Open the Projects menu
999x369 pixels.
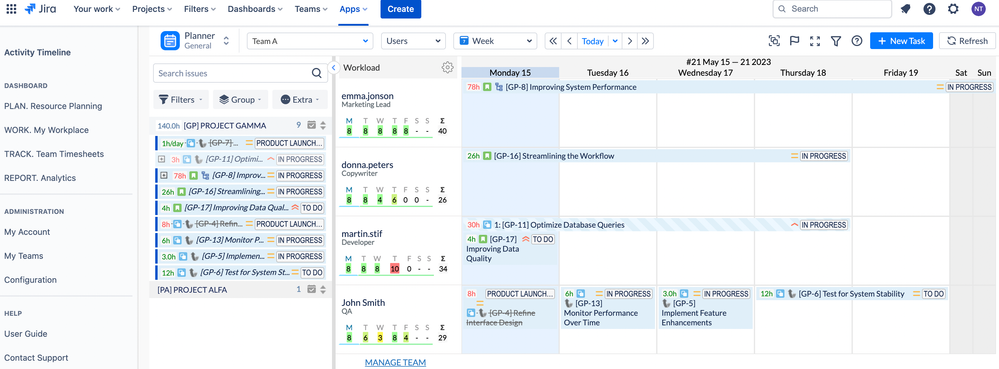(152, 9)
